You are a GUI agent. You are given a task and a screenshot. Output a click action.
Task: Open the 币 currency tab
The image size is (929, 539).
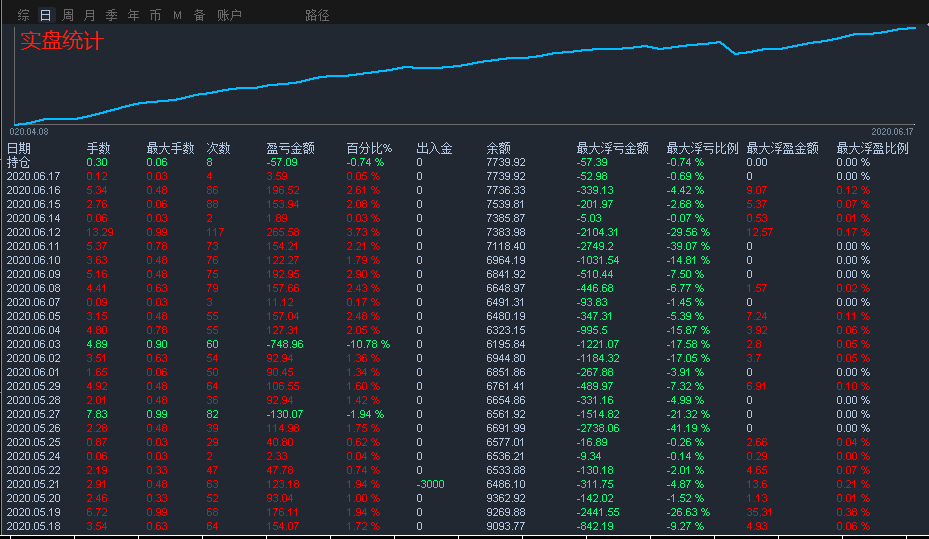point(155,15)
